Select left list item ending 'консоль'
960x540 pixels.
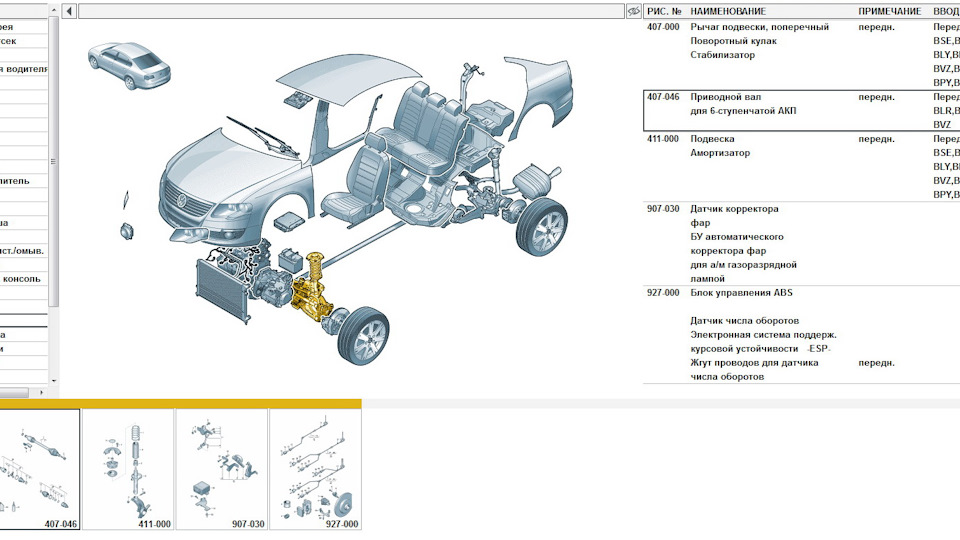tap(24, 279)
